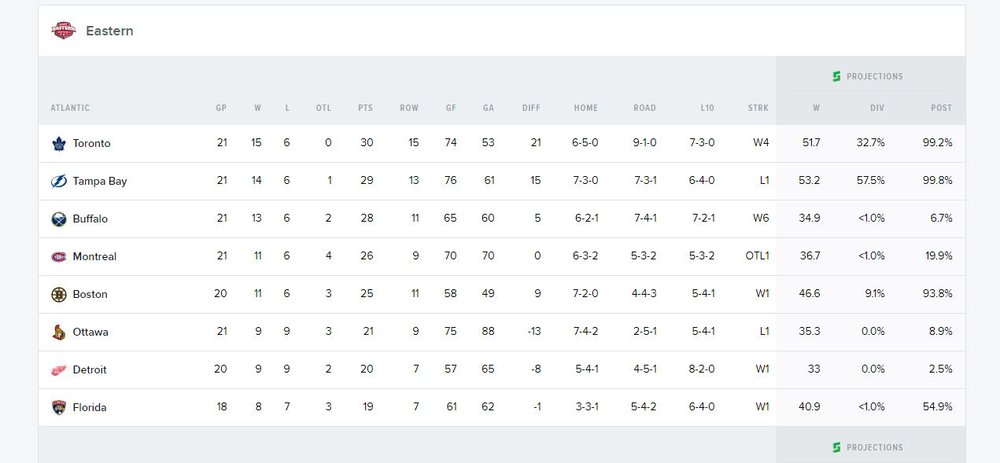Sort by L10 column header
Image resolution: width=1000 pixels, height=463 pixels.
[x=707, y=108]
